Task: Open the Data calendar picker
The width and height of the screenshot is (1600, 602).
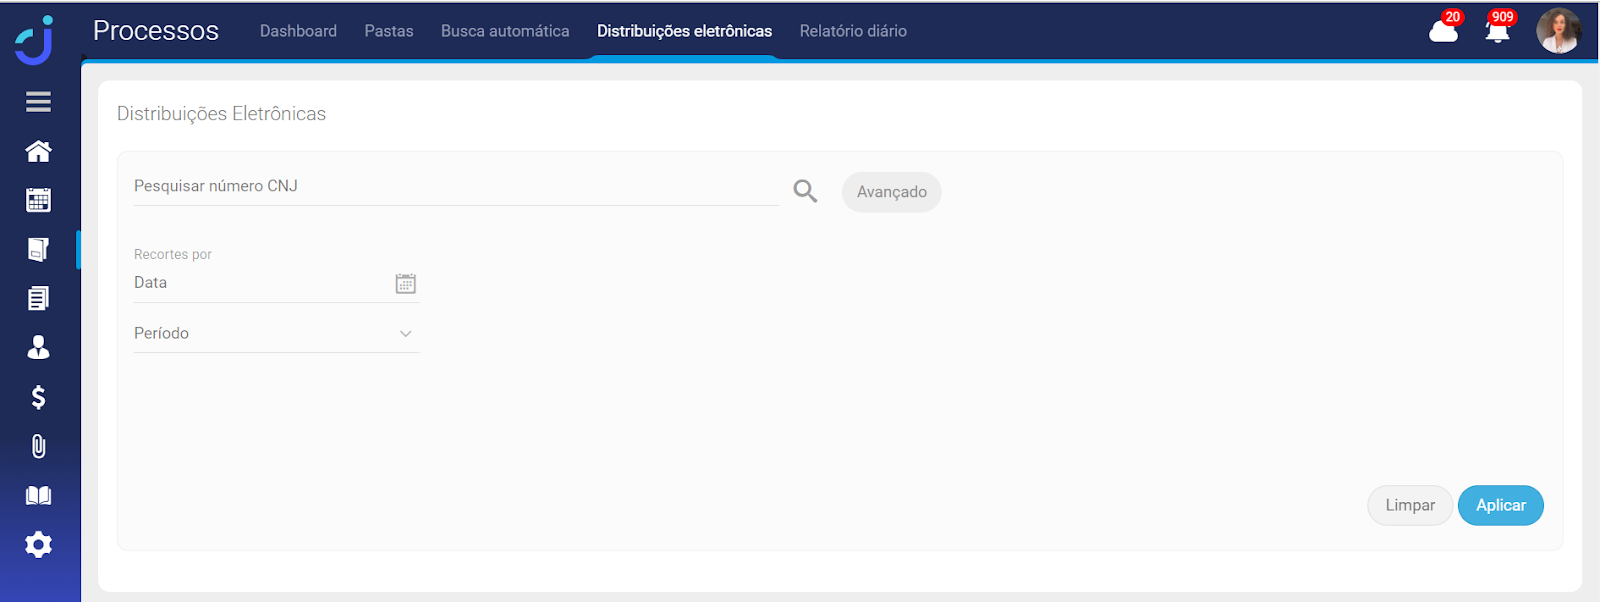Action: click(405, 284)
